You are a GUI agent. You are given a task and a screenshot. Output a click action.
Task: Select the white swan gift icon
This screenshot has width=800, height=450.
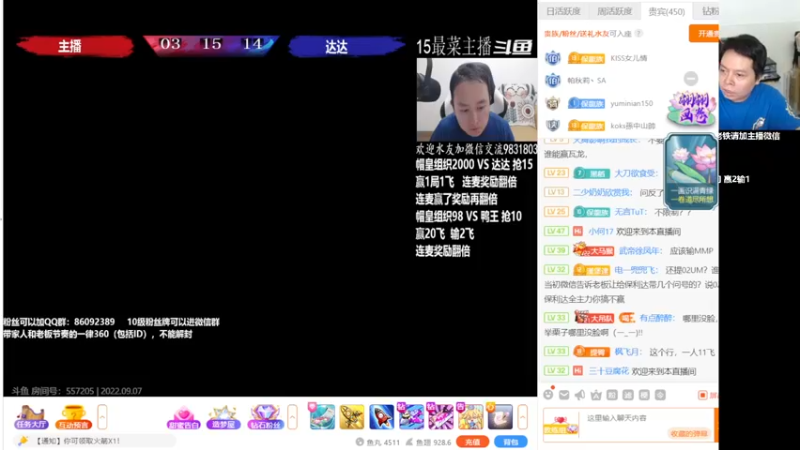(499, 416)
